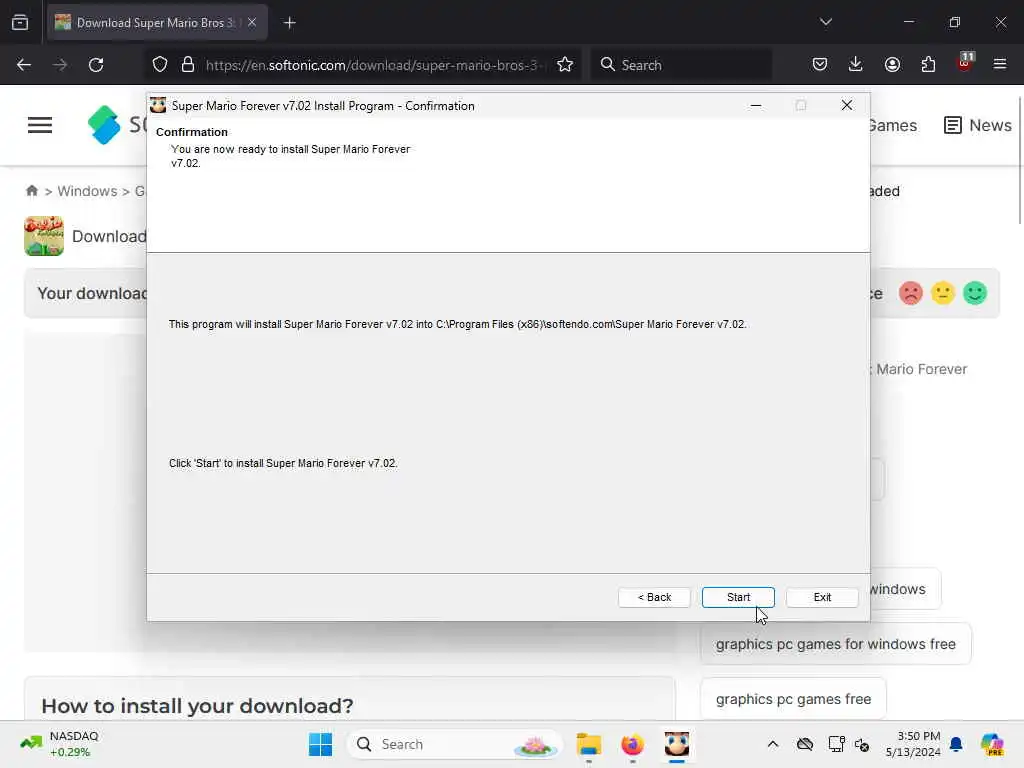Click the Super Mario game thumbnail icon
1024x768 pixels.
44,236
